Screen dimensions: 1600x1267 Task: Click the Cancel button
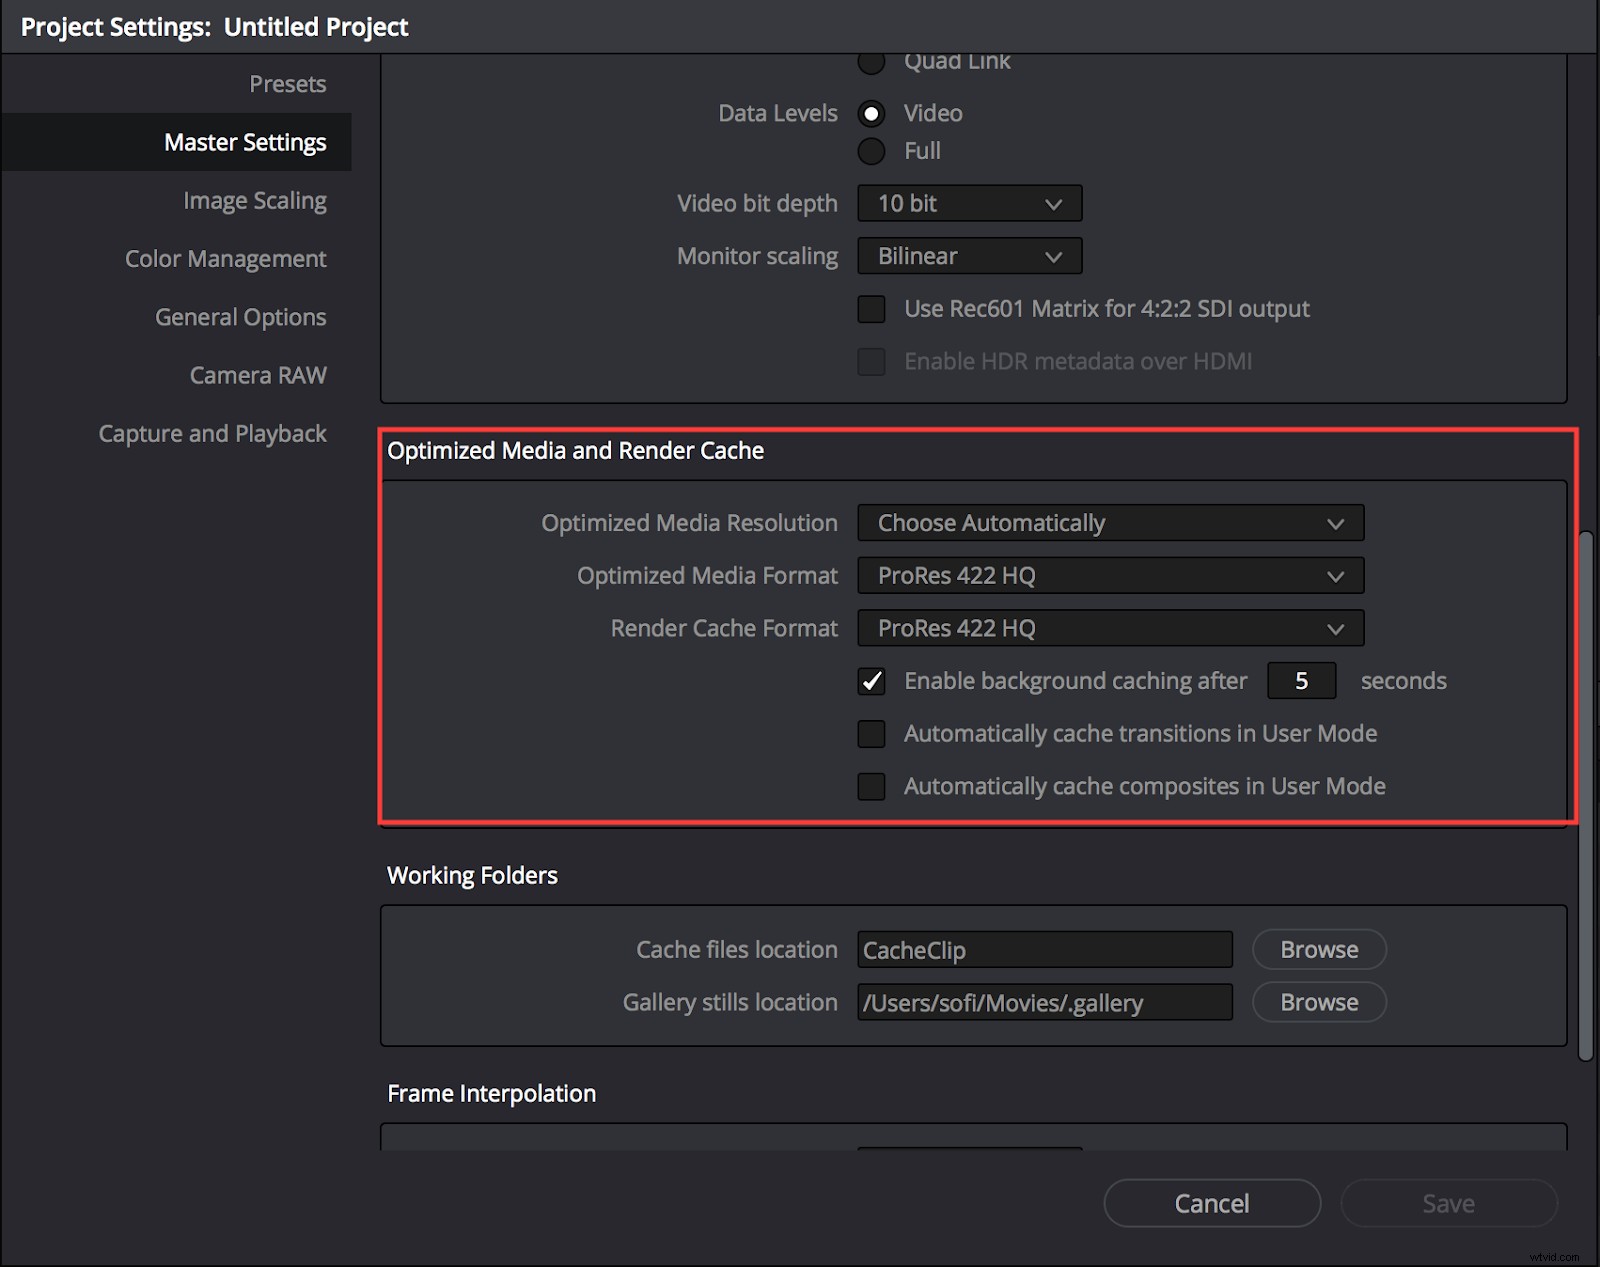1211,1203
